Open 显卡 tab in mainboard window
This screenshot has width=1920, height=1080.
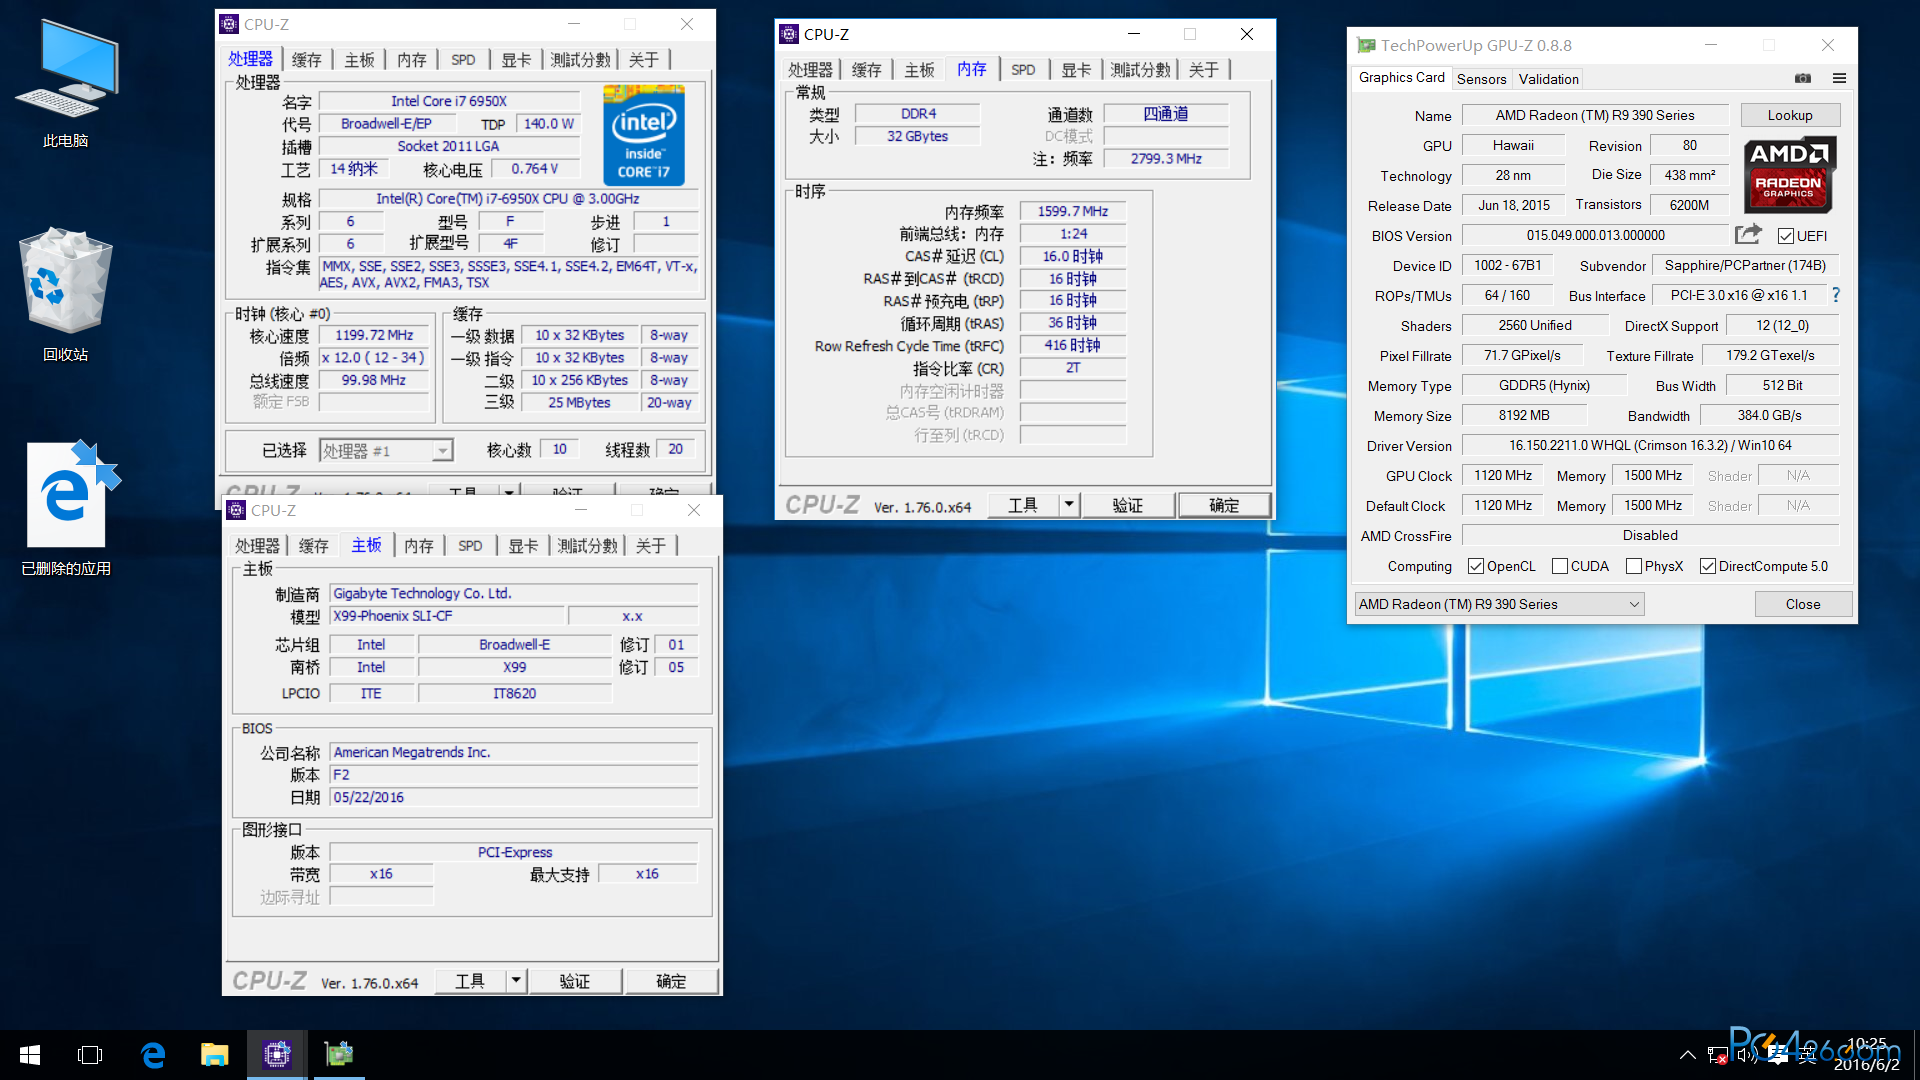tap(523, 546)
